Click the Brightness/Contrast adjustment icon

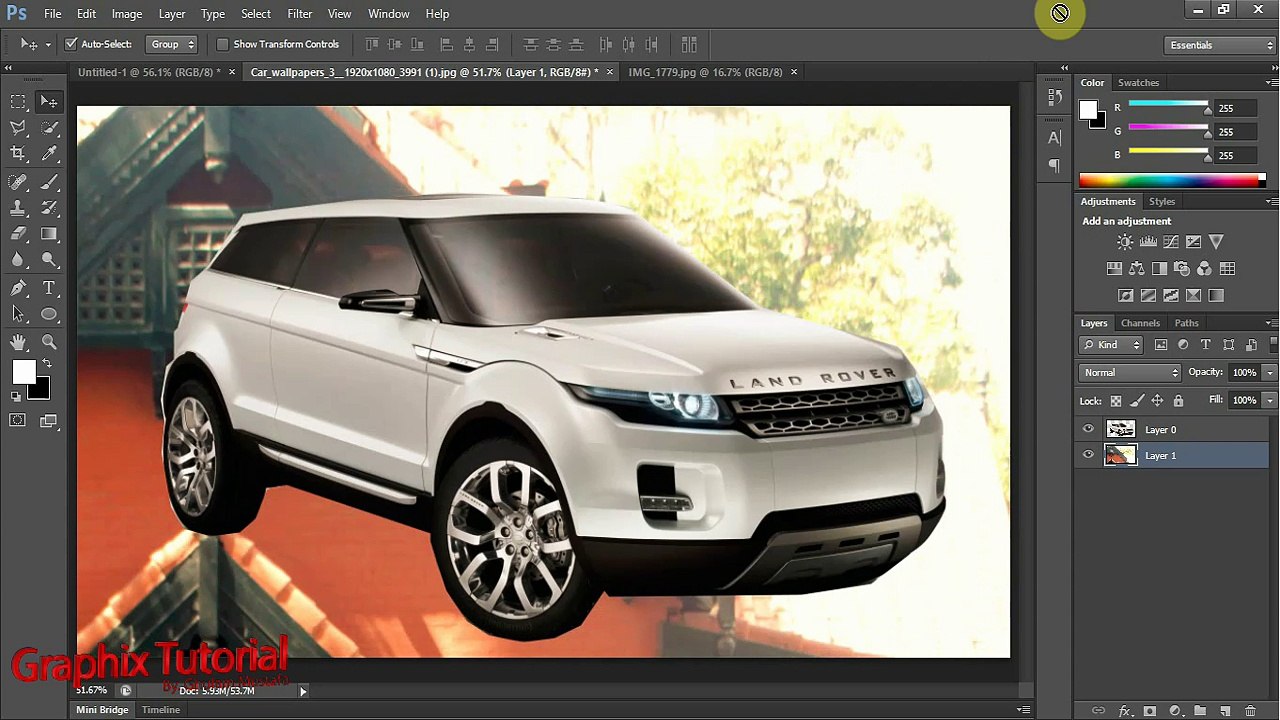(x=1125, y=242)
